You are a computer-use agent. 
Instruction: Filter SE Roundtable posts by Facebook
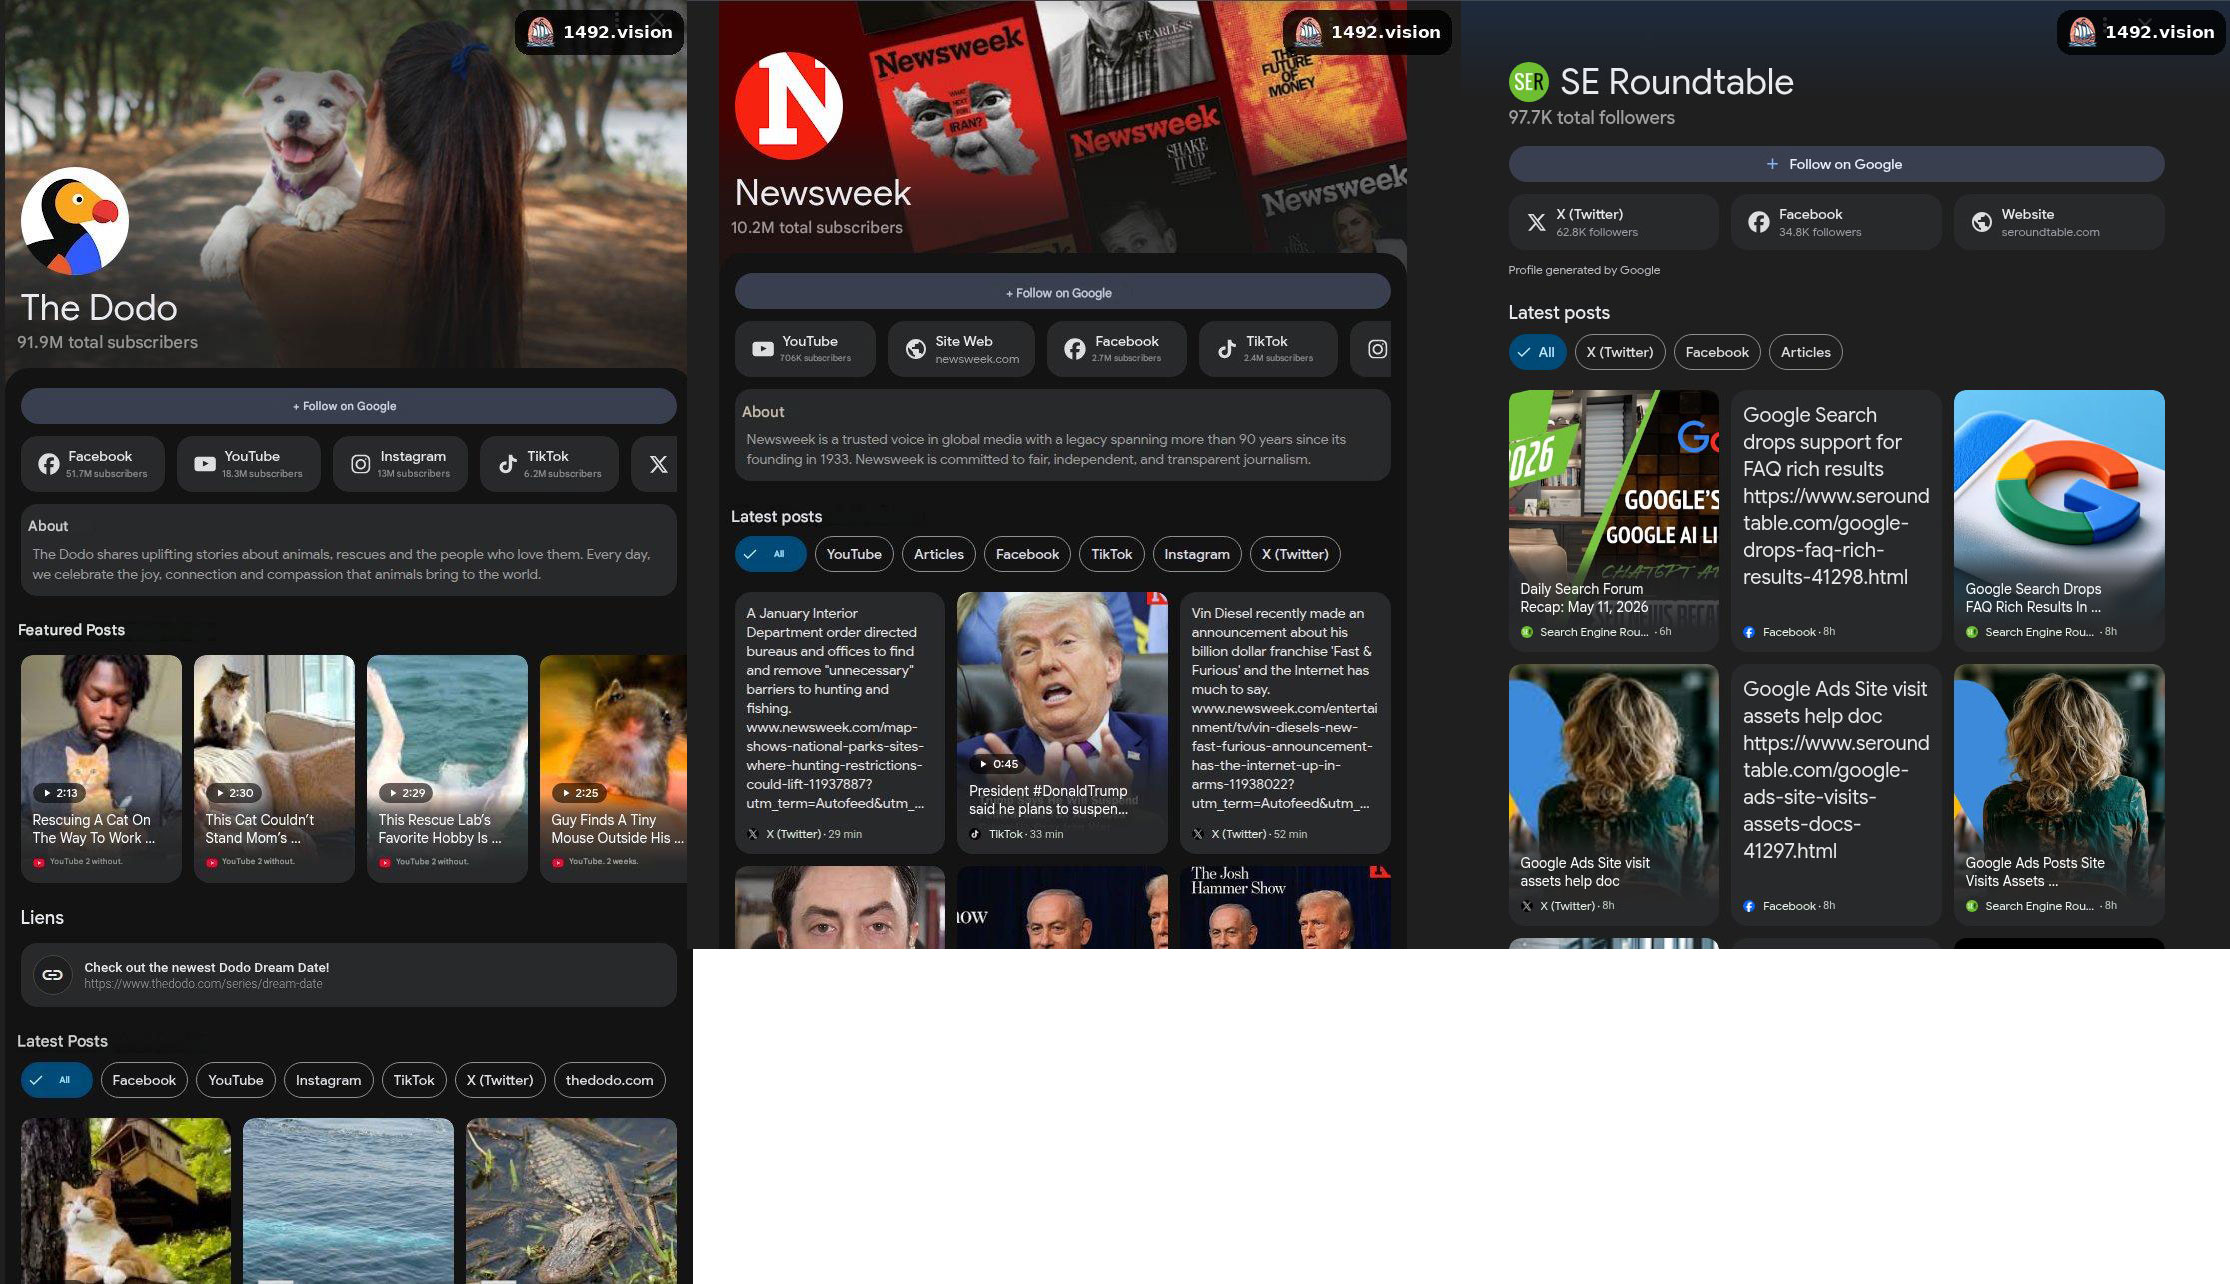pos(1717,352)
